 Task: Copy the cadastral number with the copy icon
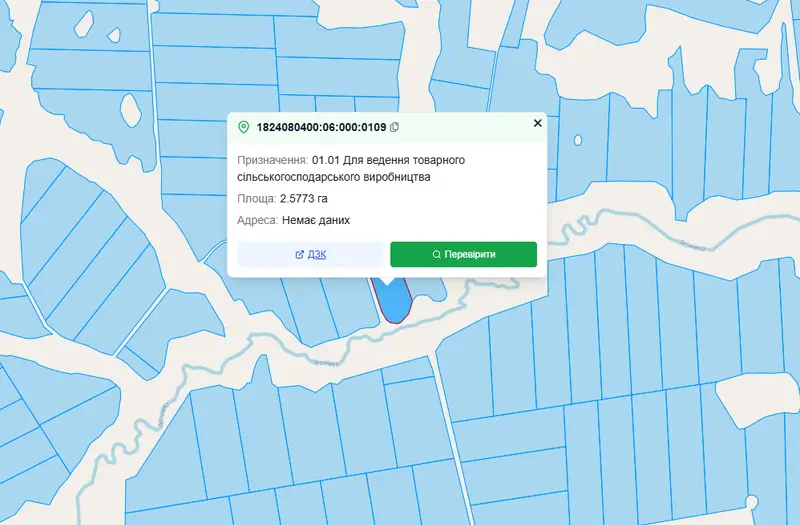(394, 127)
